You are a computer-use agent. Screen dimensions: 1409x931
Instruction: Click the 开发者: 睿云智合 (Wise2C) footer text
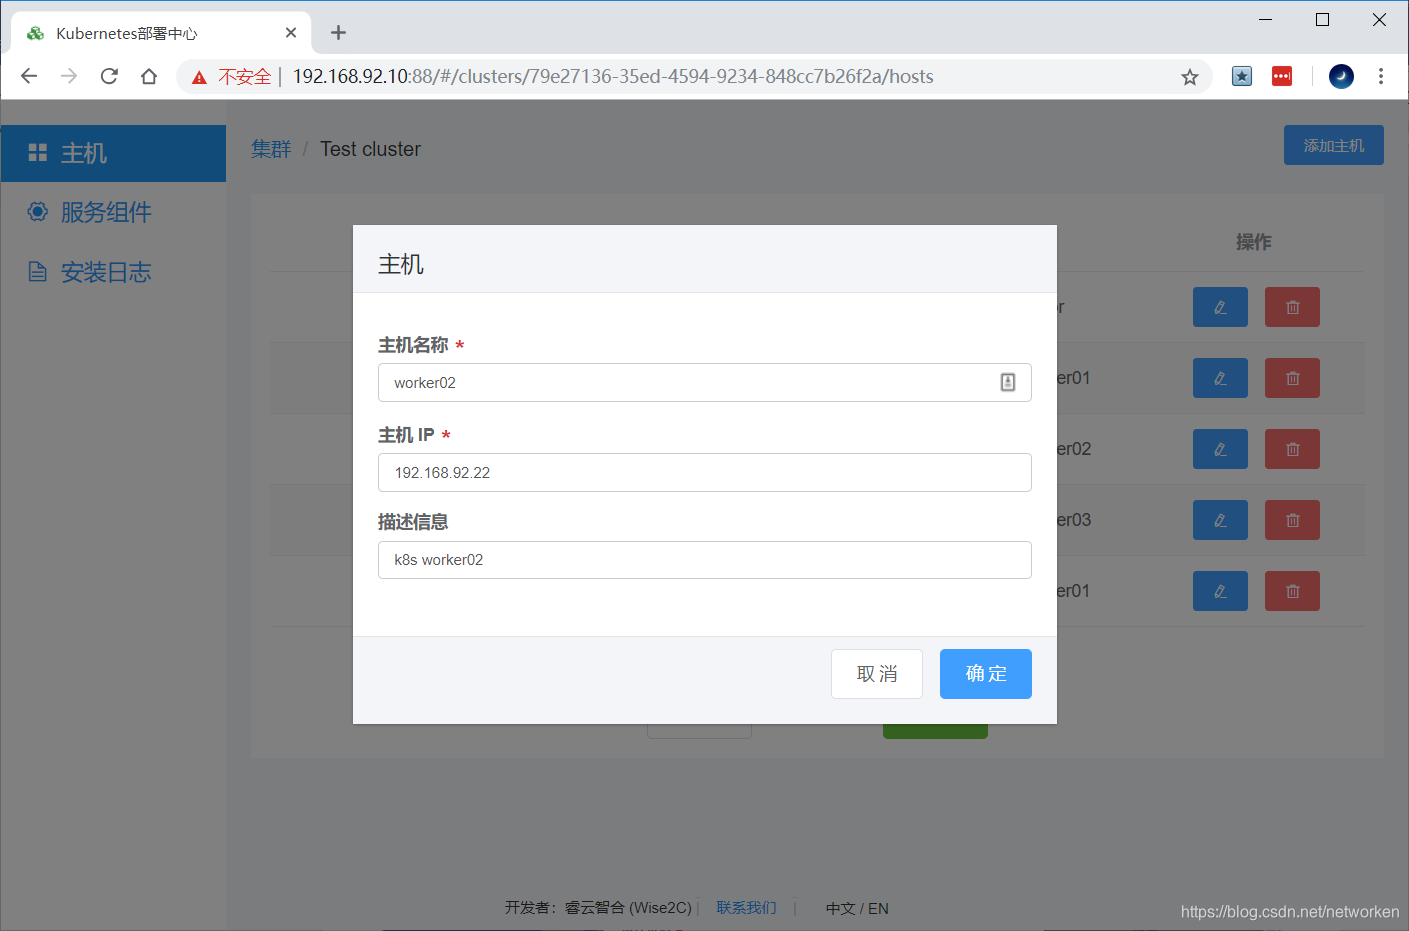(x=598, y=908)
